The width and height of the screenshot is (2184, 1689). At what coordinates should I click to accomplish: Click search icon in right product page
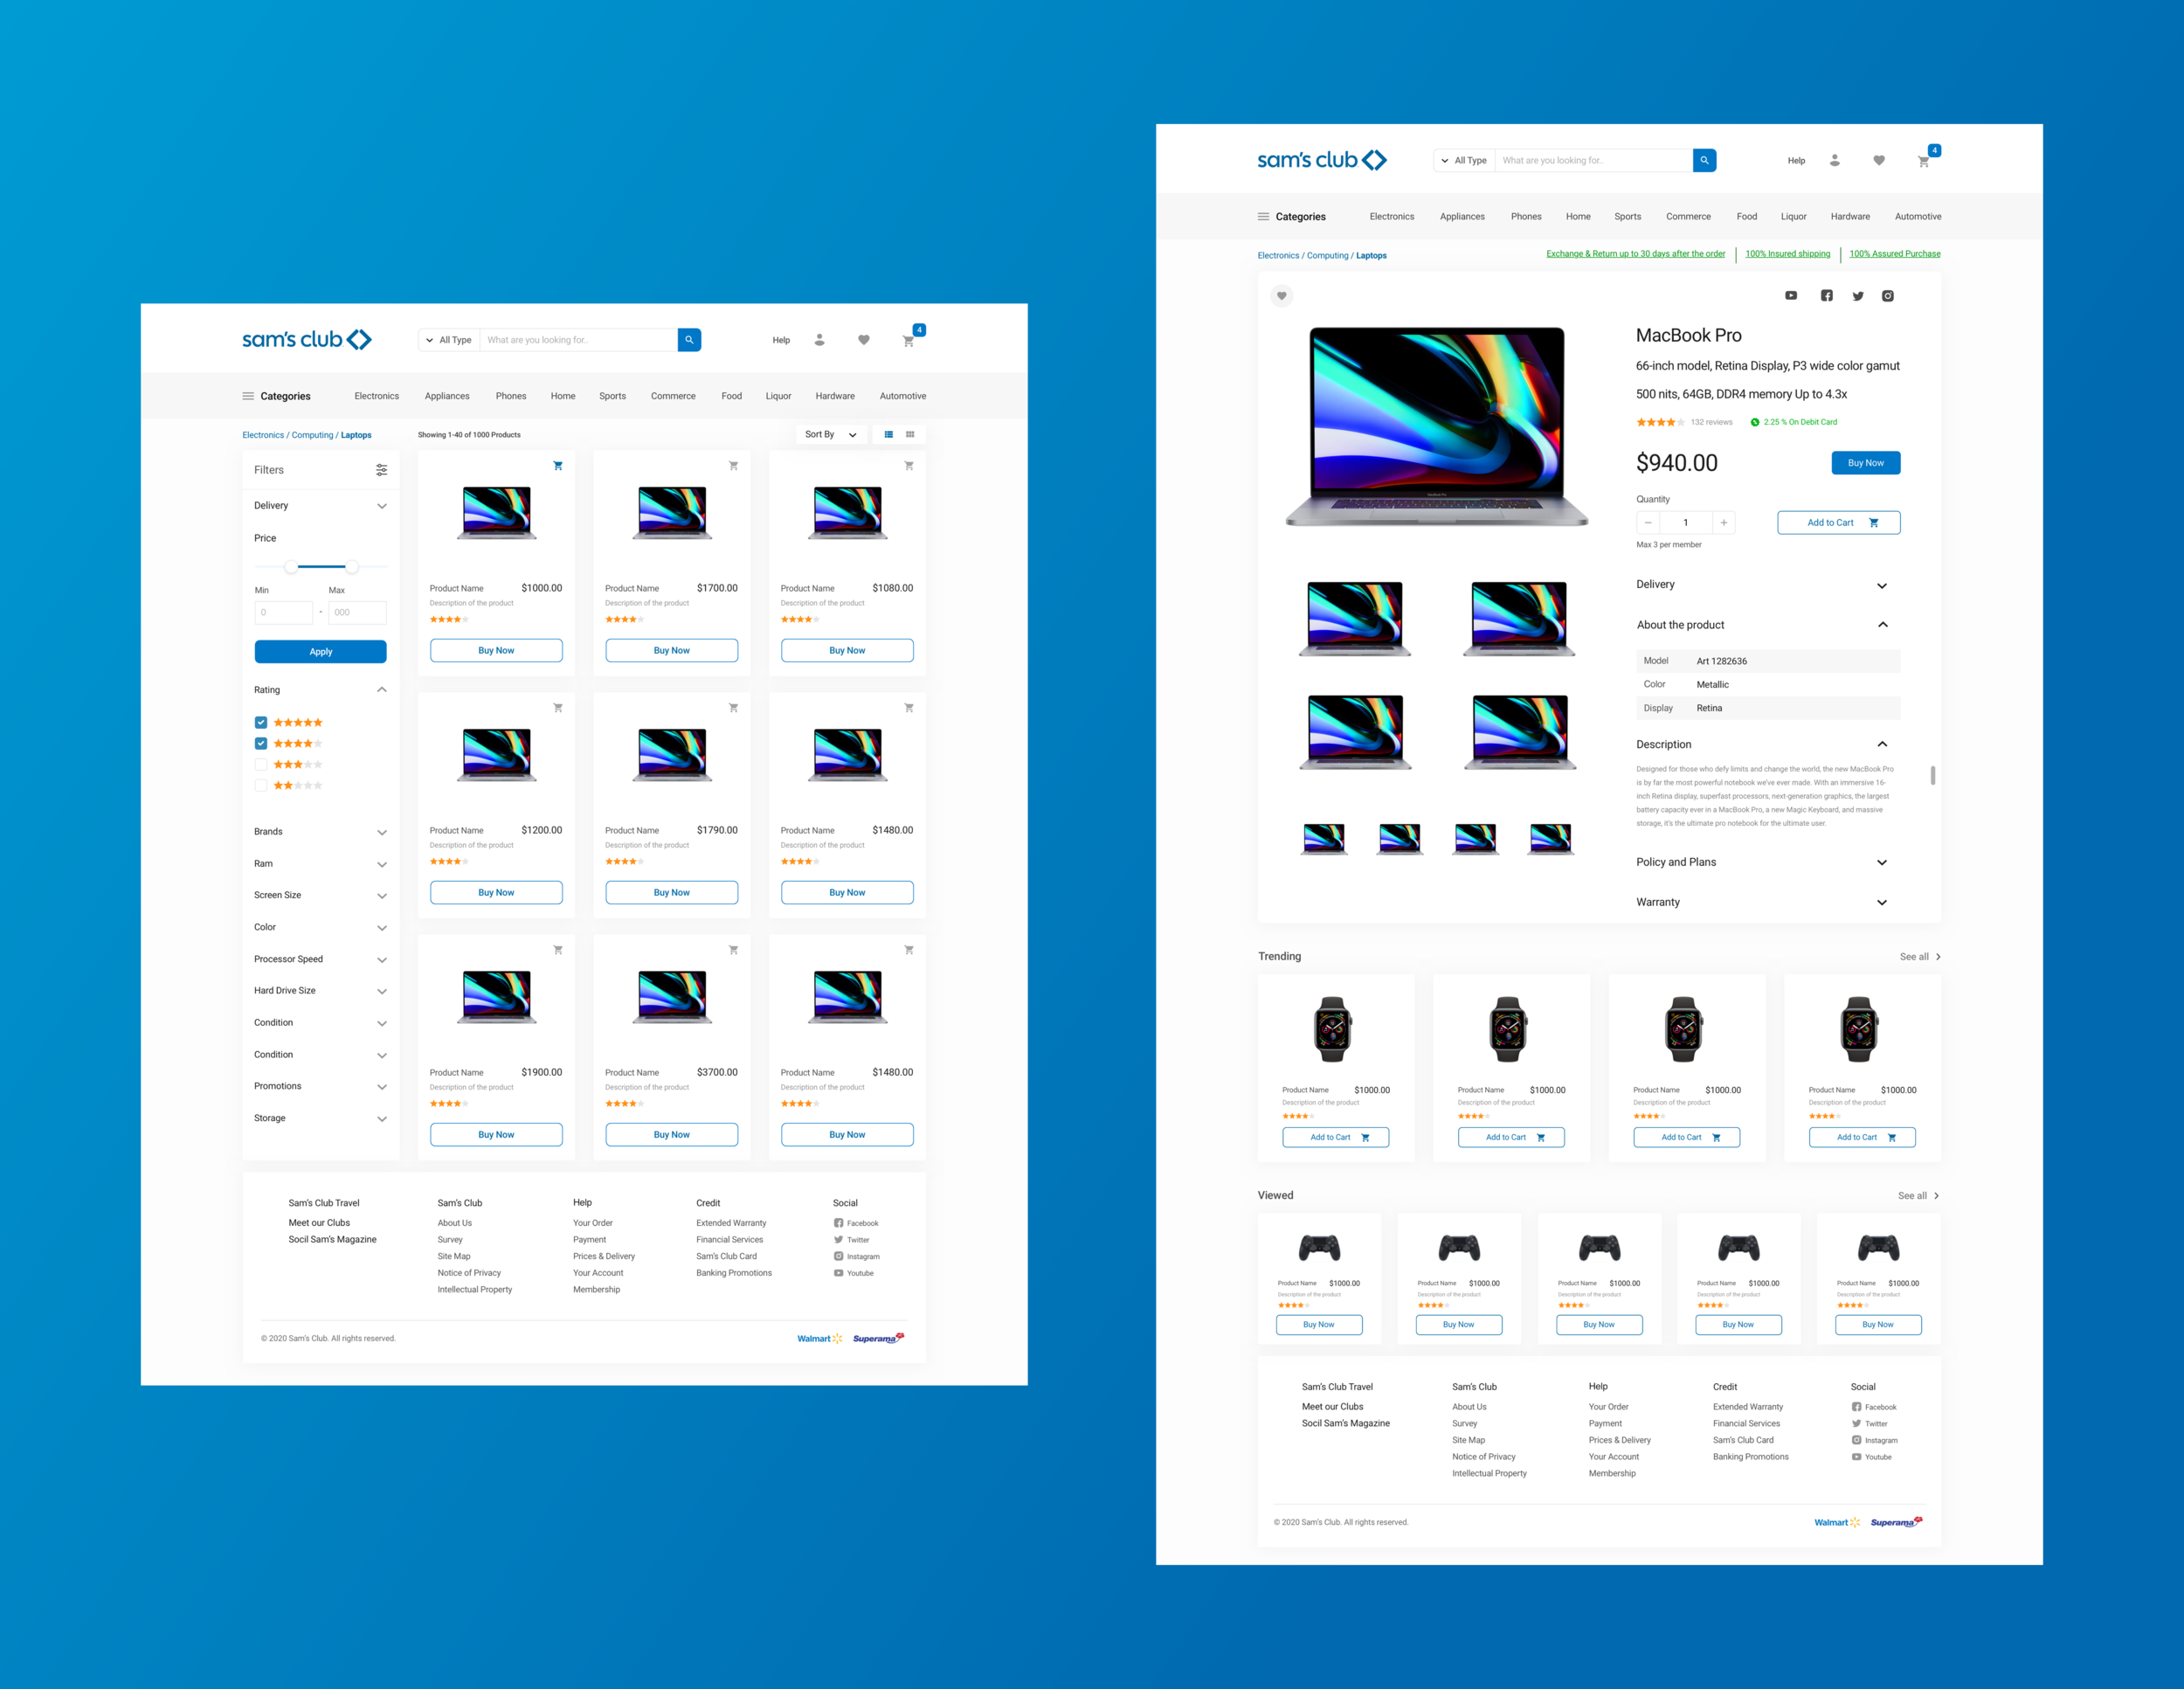[1704, 160]
